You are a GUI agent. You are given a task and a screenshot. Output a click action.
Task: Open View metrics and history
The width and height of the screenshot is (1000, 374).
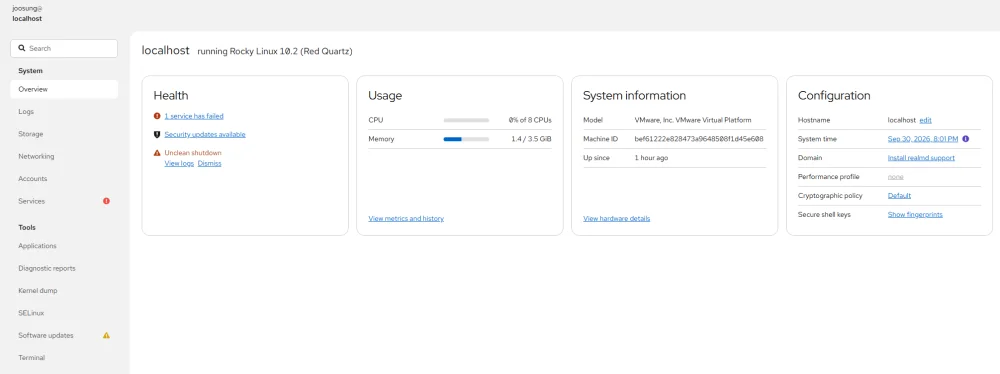406,218
